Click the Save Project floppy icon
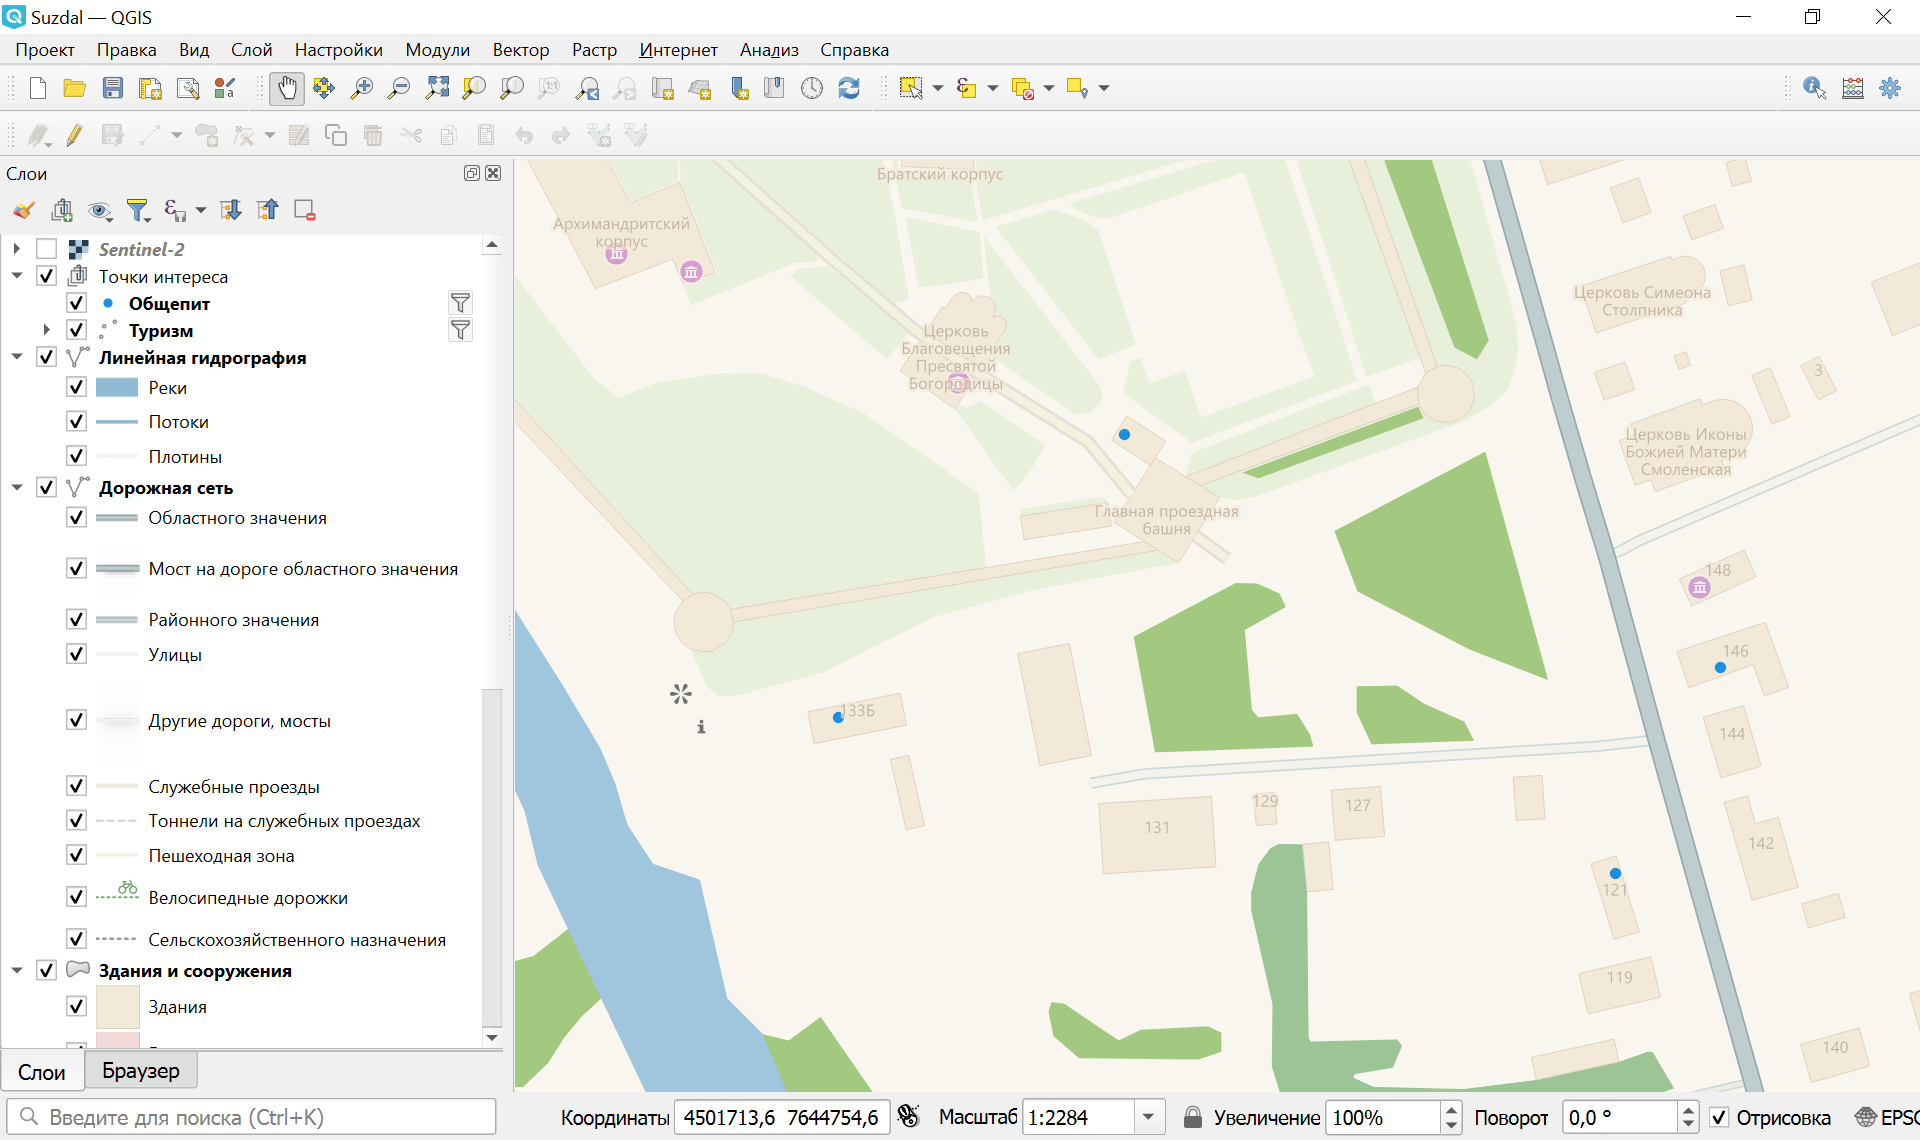The image size is (1920, 1140). 112,88
